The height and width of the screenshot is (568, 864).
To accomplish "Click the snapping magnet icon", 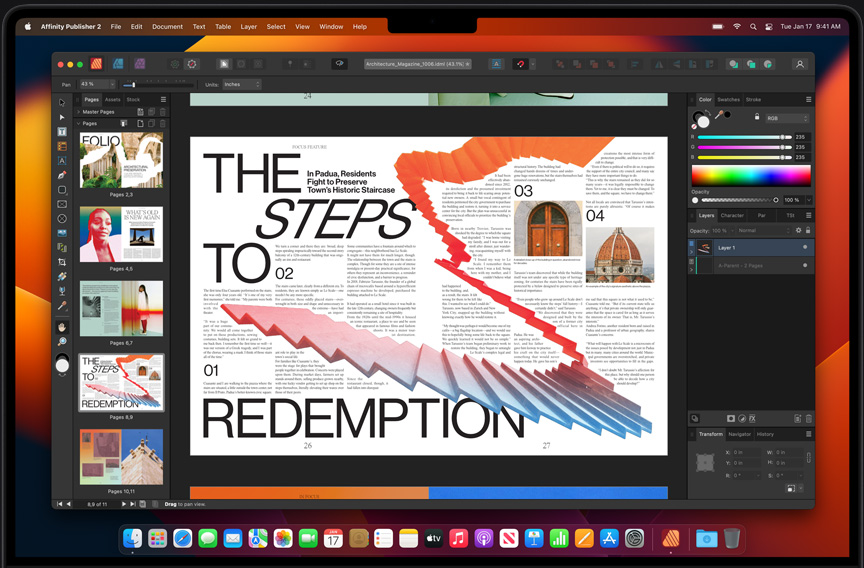I will tap(519, 64).
